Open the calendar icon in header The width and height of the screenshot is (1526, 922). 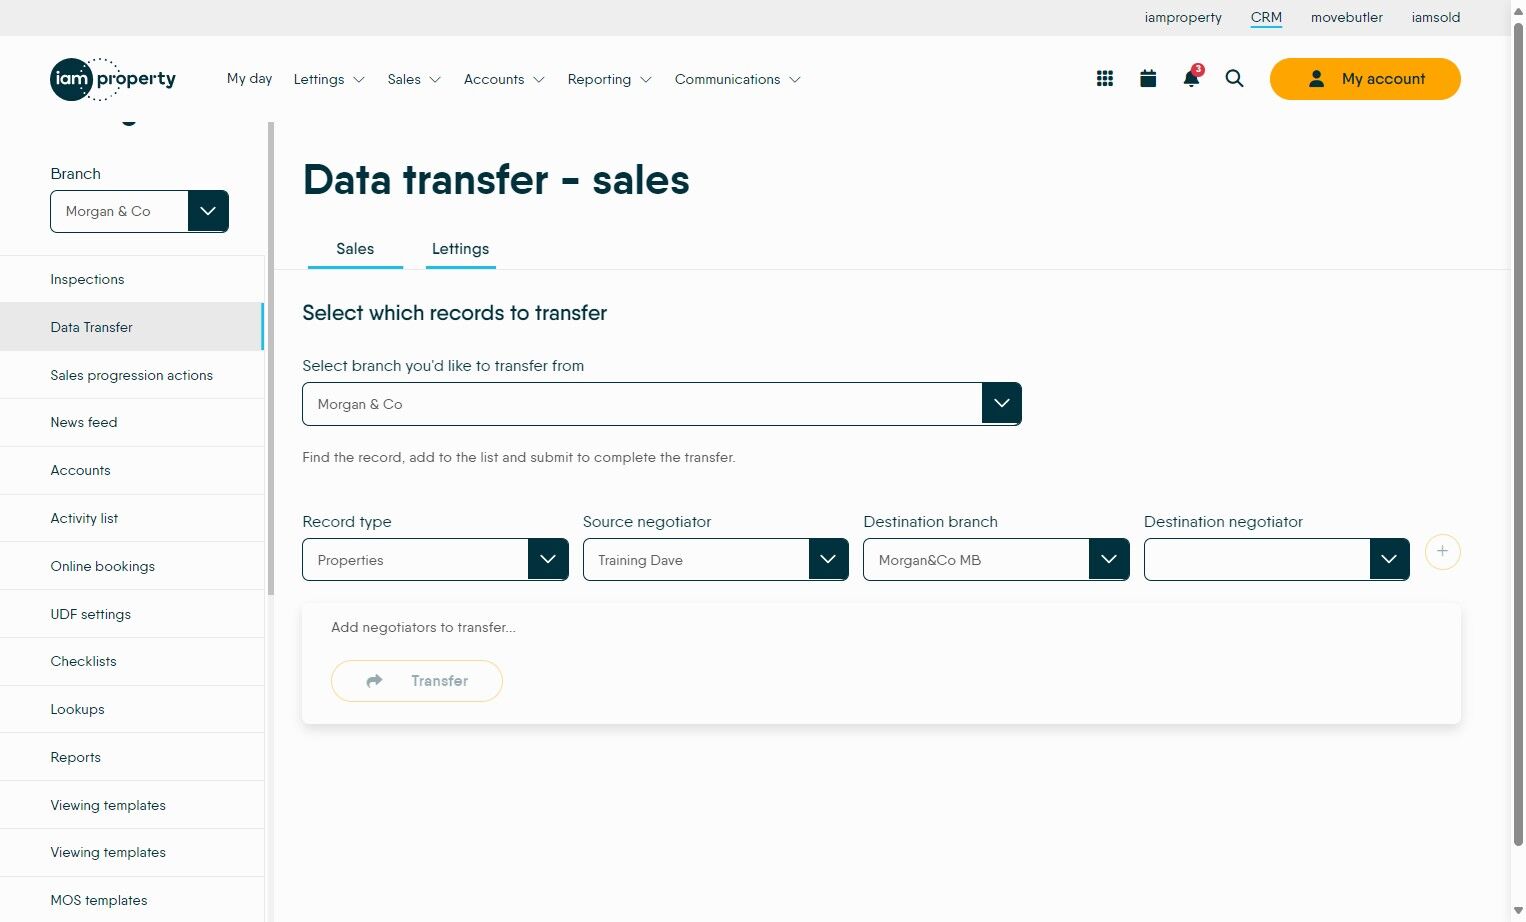(x=1148, y=79)
